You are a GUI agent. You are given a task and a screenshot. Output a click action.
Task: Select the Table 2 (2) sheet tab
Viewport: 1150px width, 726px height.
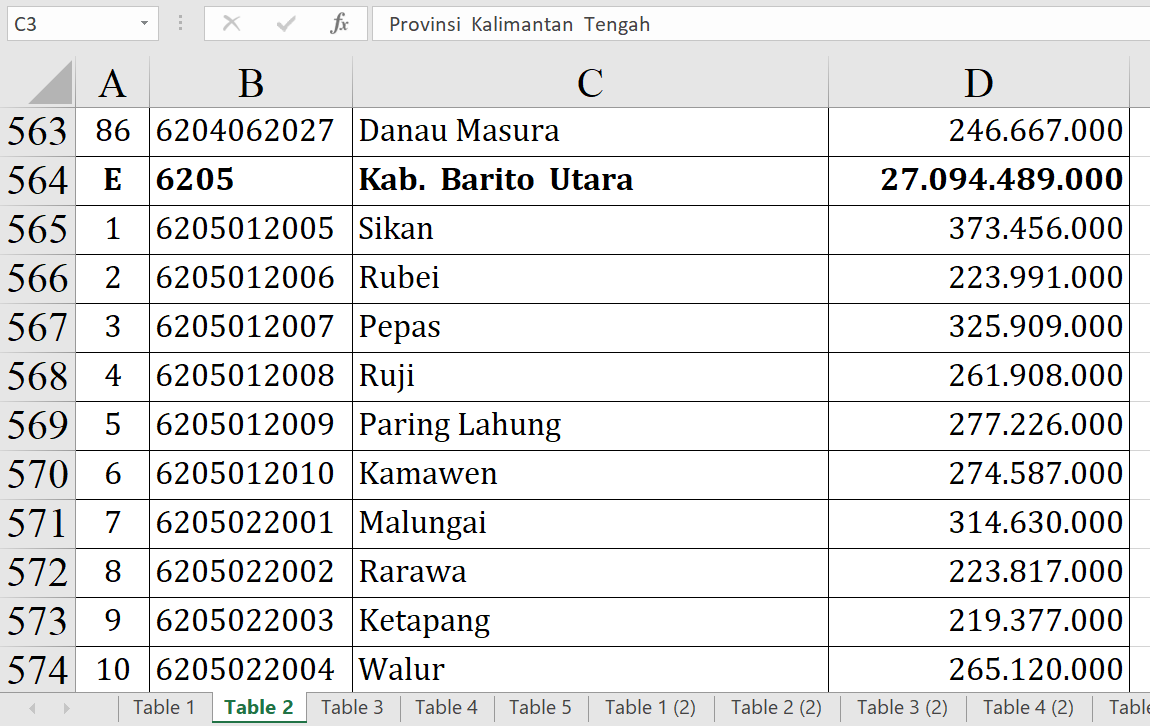tap(776, 707)
